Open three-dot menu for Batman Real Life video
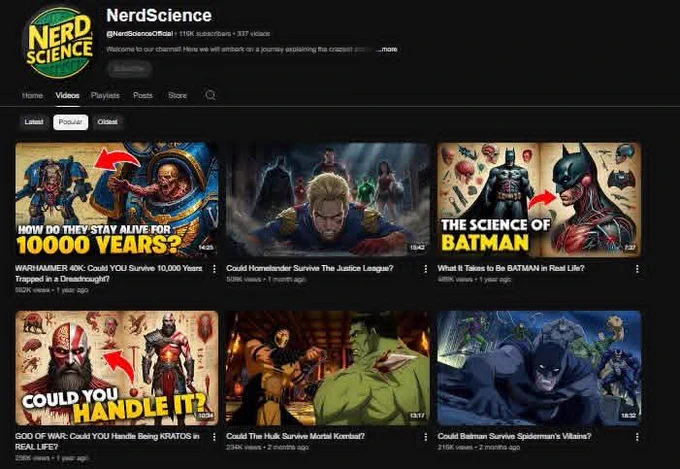The height and width of the screenshot is (469, 680). click(637, 269)
